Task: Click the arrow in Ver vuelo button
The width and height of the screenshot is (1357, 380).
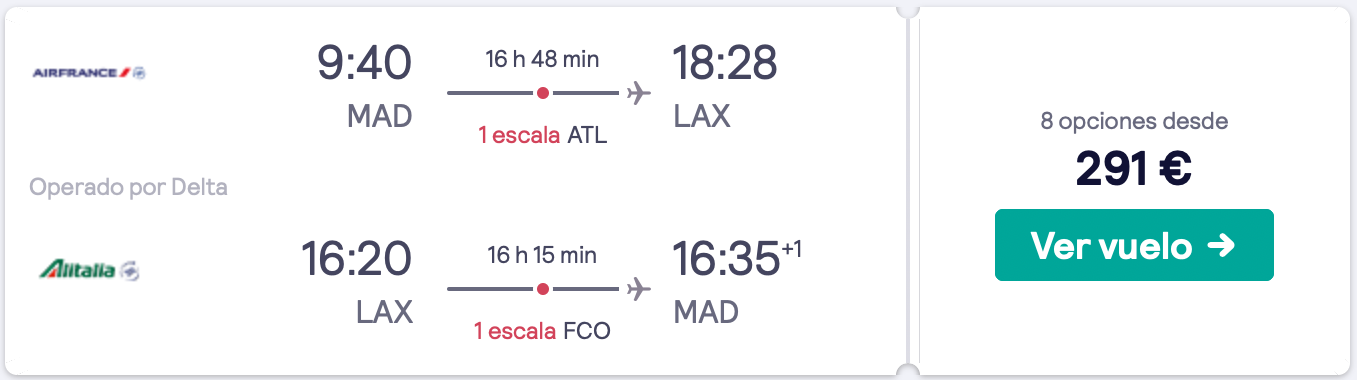Action: point(1222,246)
